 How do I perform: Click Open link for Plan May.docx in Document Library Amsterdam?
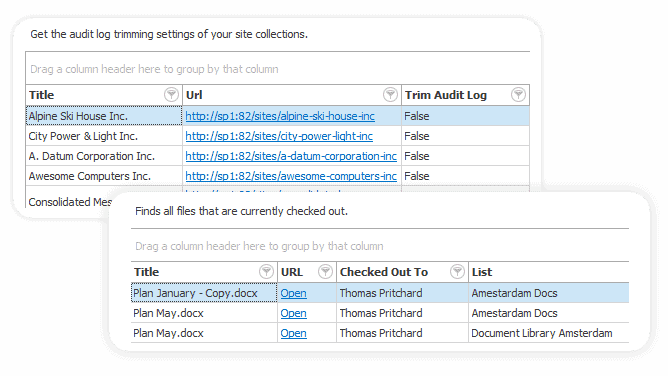(x=294, y=333)
